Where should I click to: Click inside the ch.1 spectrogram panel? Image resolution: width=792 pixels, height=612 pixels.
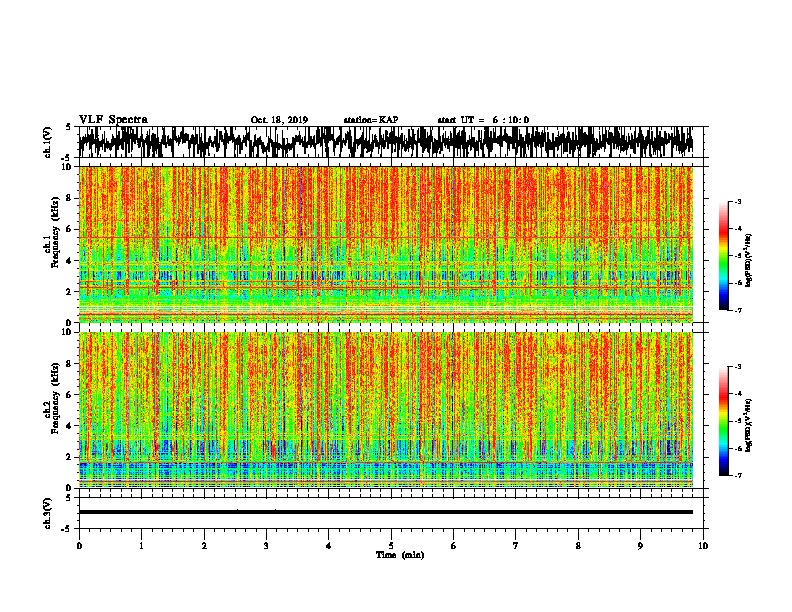coord(386,244)
